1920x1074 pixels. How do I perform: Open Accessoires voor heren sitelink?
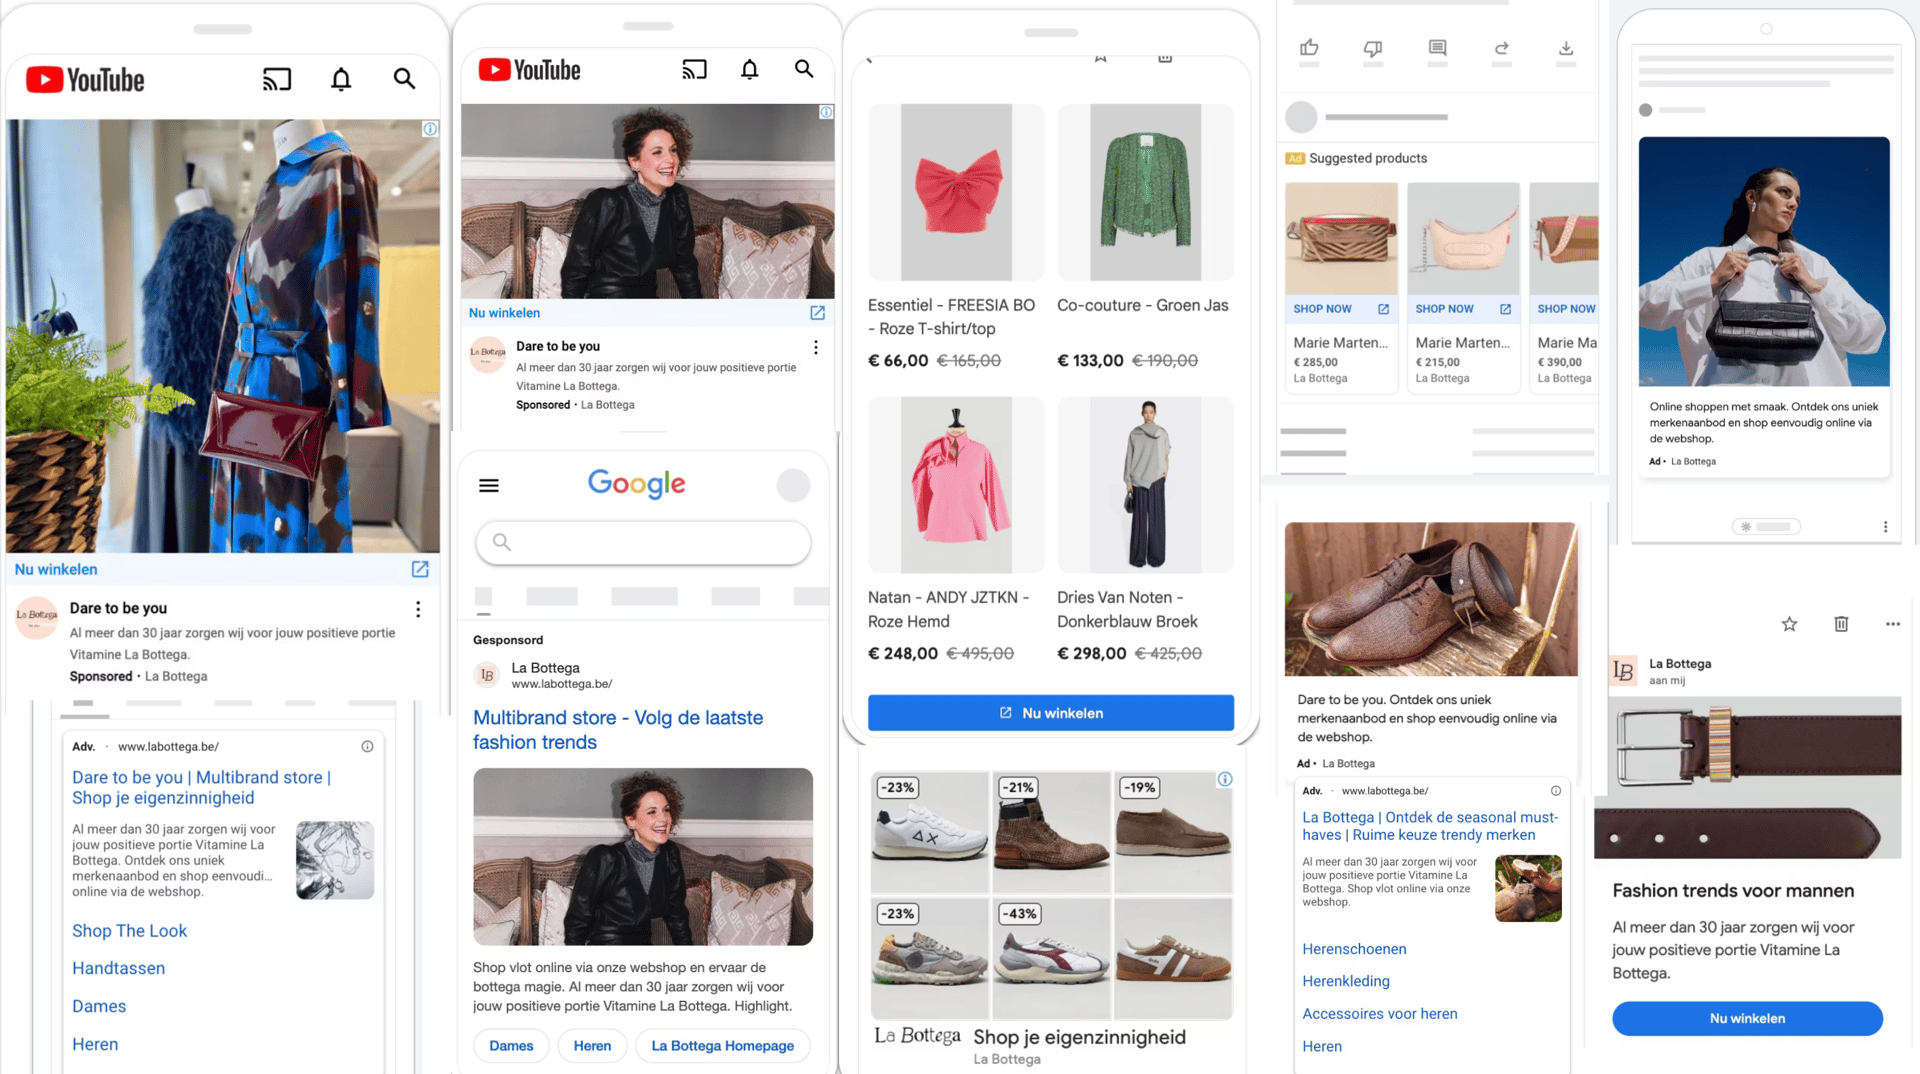[x=1380, y=1014]
